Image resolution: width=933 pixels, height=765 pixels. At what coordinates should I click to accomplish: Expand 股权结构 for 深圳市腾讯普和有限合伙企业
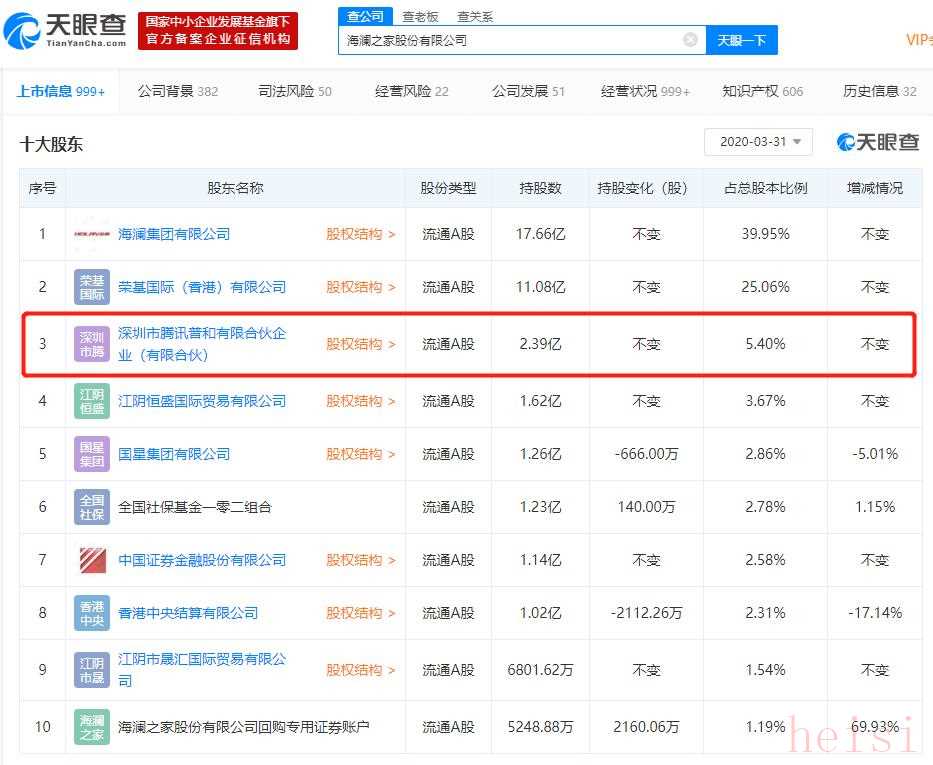click(x=361, y=344)
